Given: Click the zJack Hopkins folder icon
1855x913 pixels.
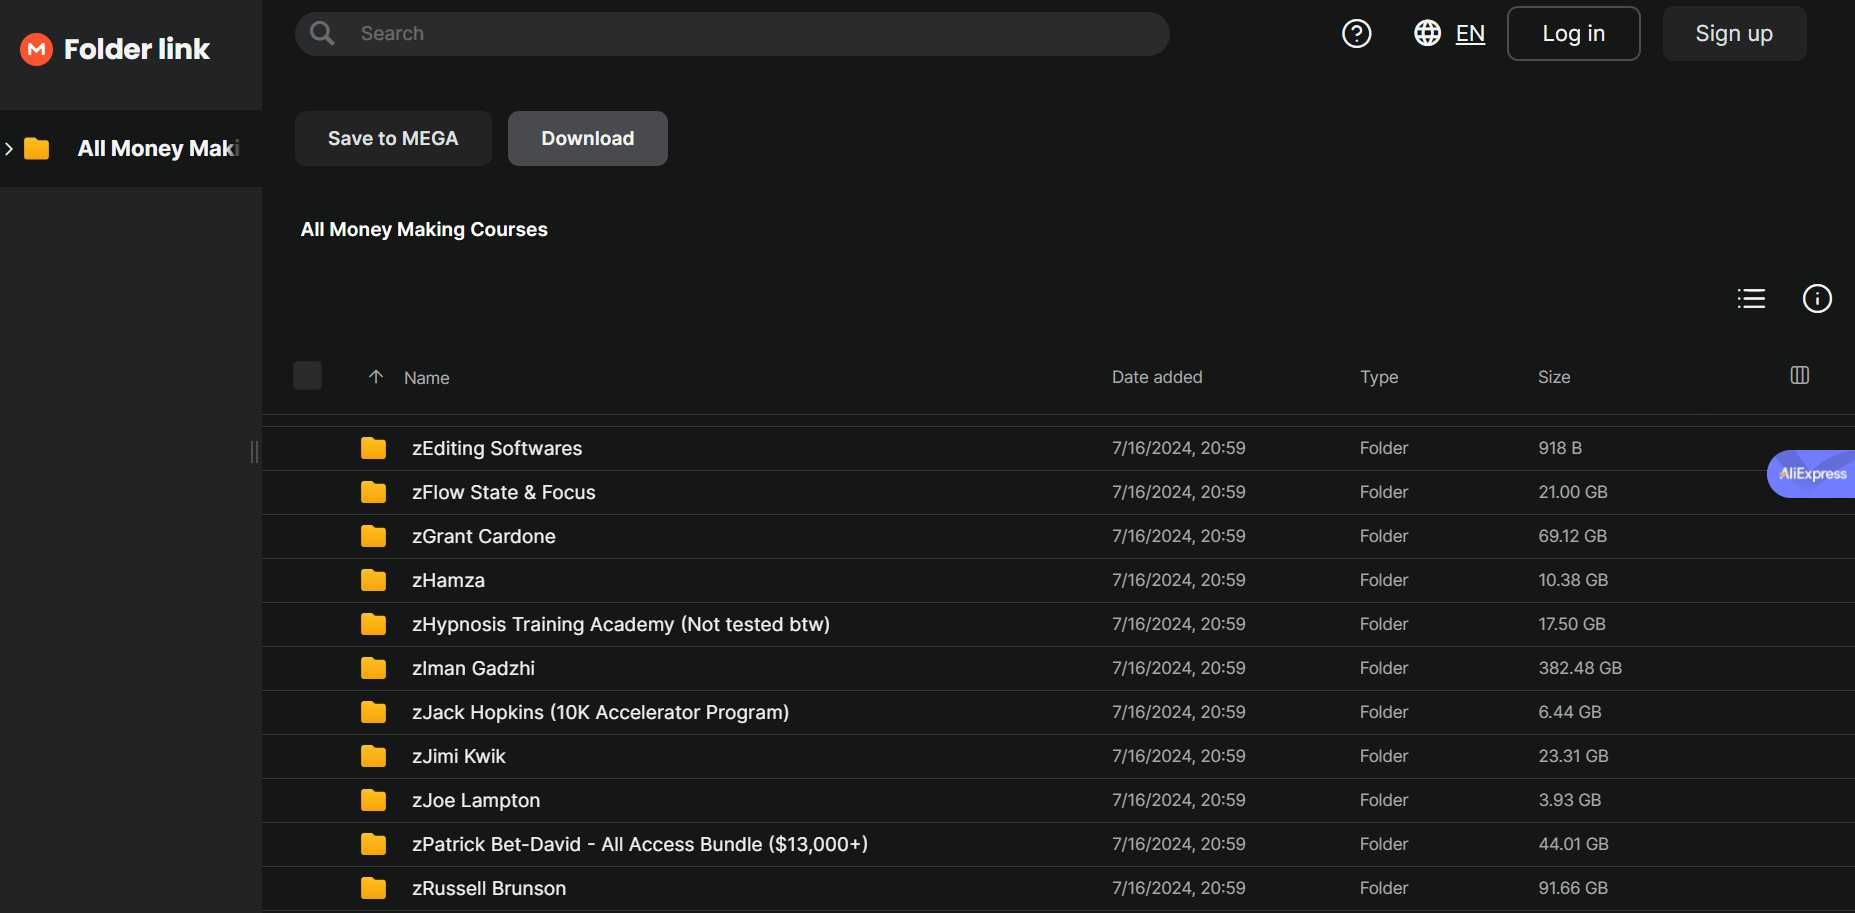Looking at the screenshot, I should tap(373, 712).
